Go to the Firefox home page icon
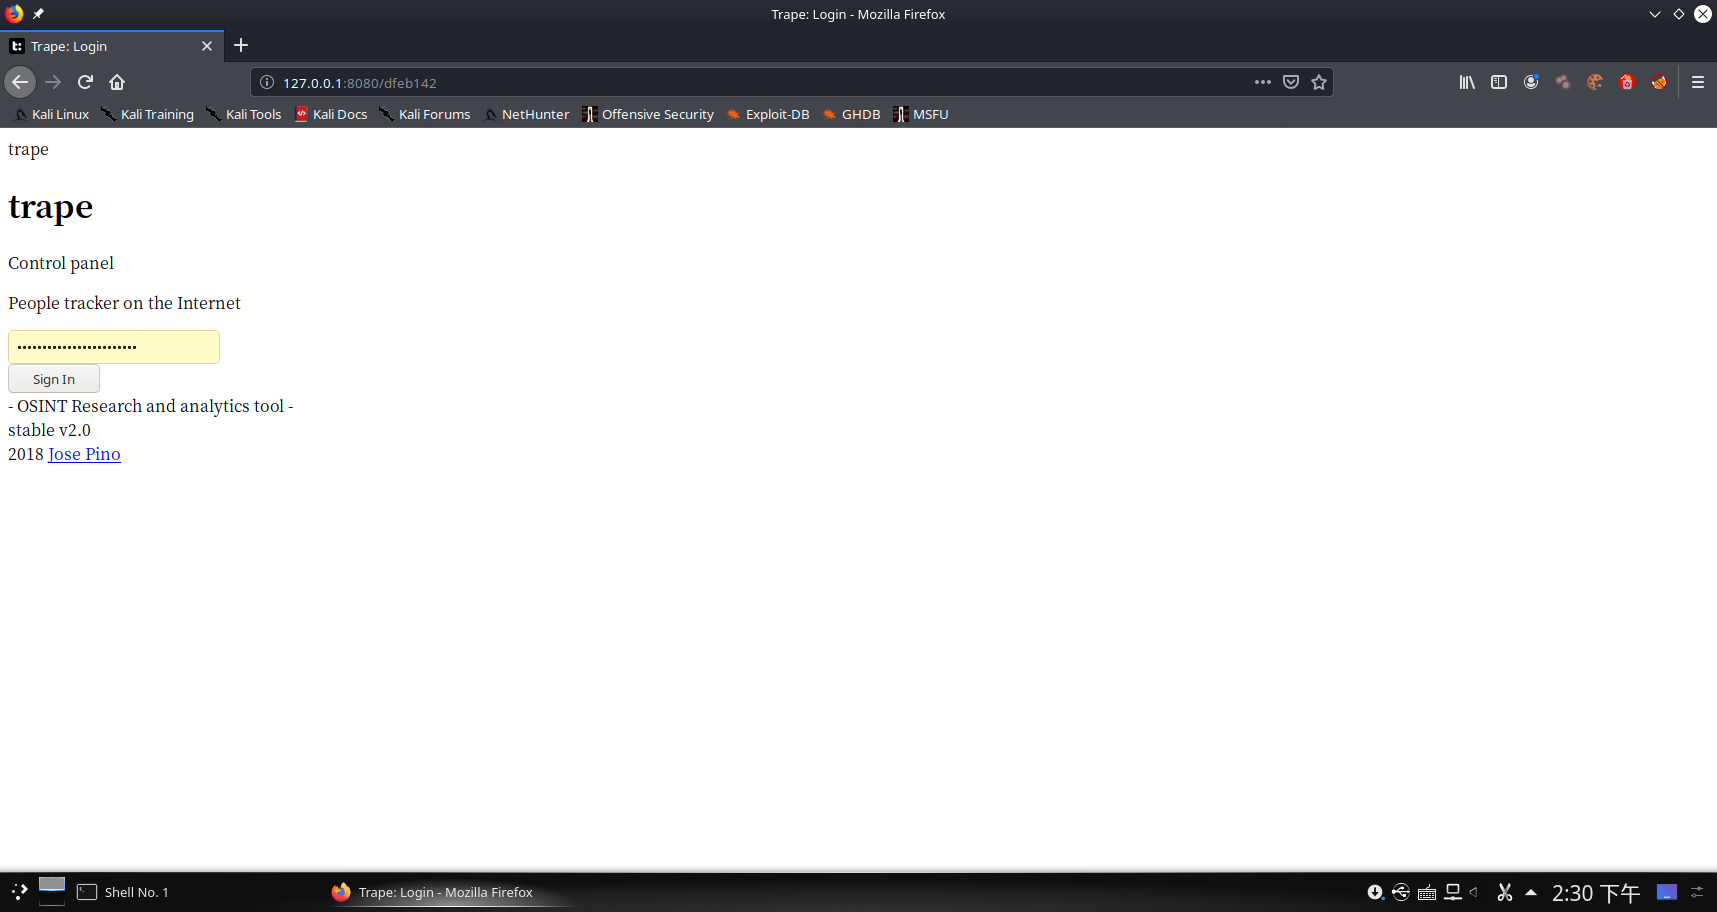 click(117, 82)
